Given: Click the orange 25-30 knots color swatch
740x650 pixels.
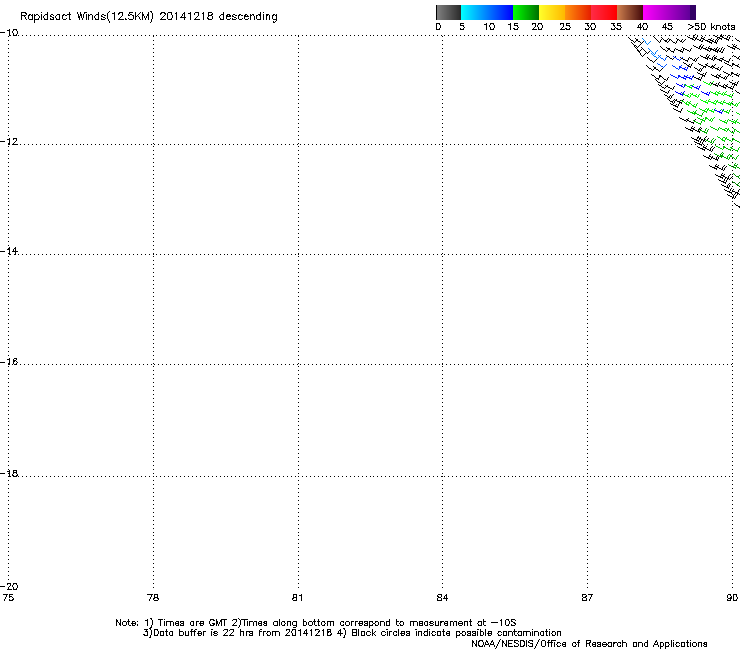Looking at the screenshot, I should [x=578, y=12].
